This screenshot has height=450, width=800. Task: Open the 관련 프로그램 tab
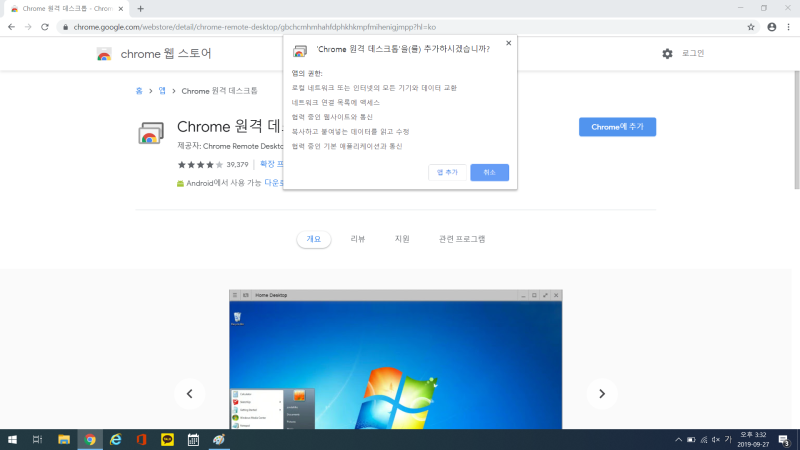pyautogui.click(x=462, y=239)
